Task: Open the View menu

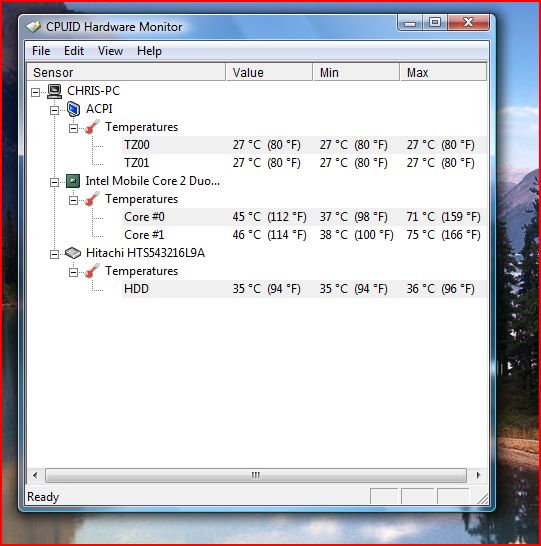Action: [110, 51]
